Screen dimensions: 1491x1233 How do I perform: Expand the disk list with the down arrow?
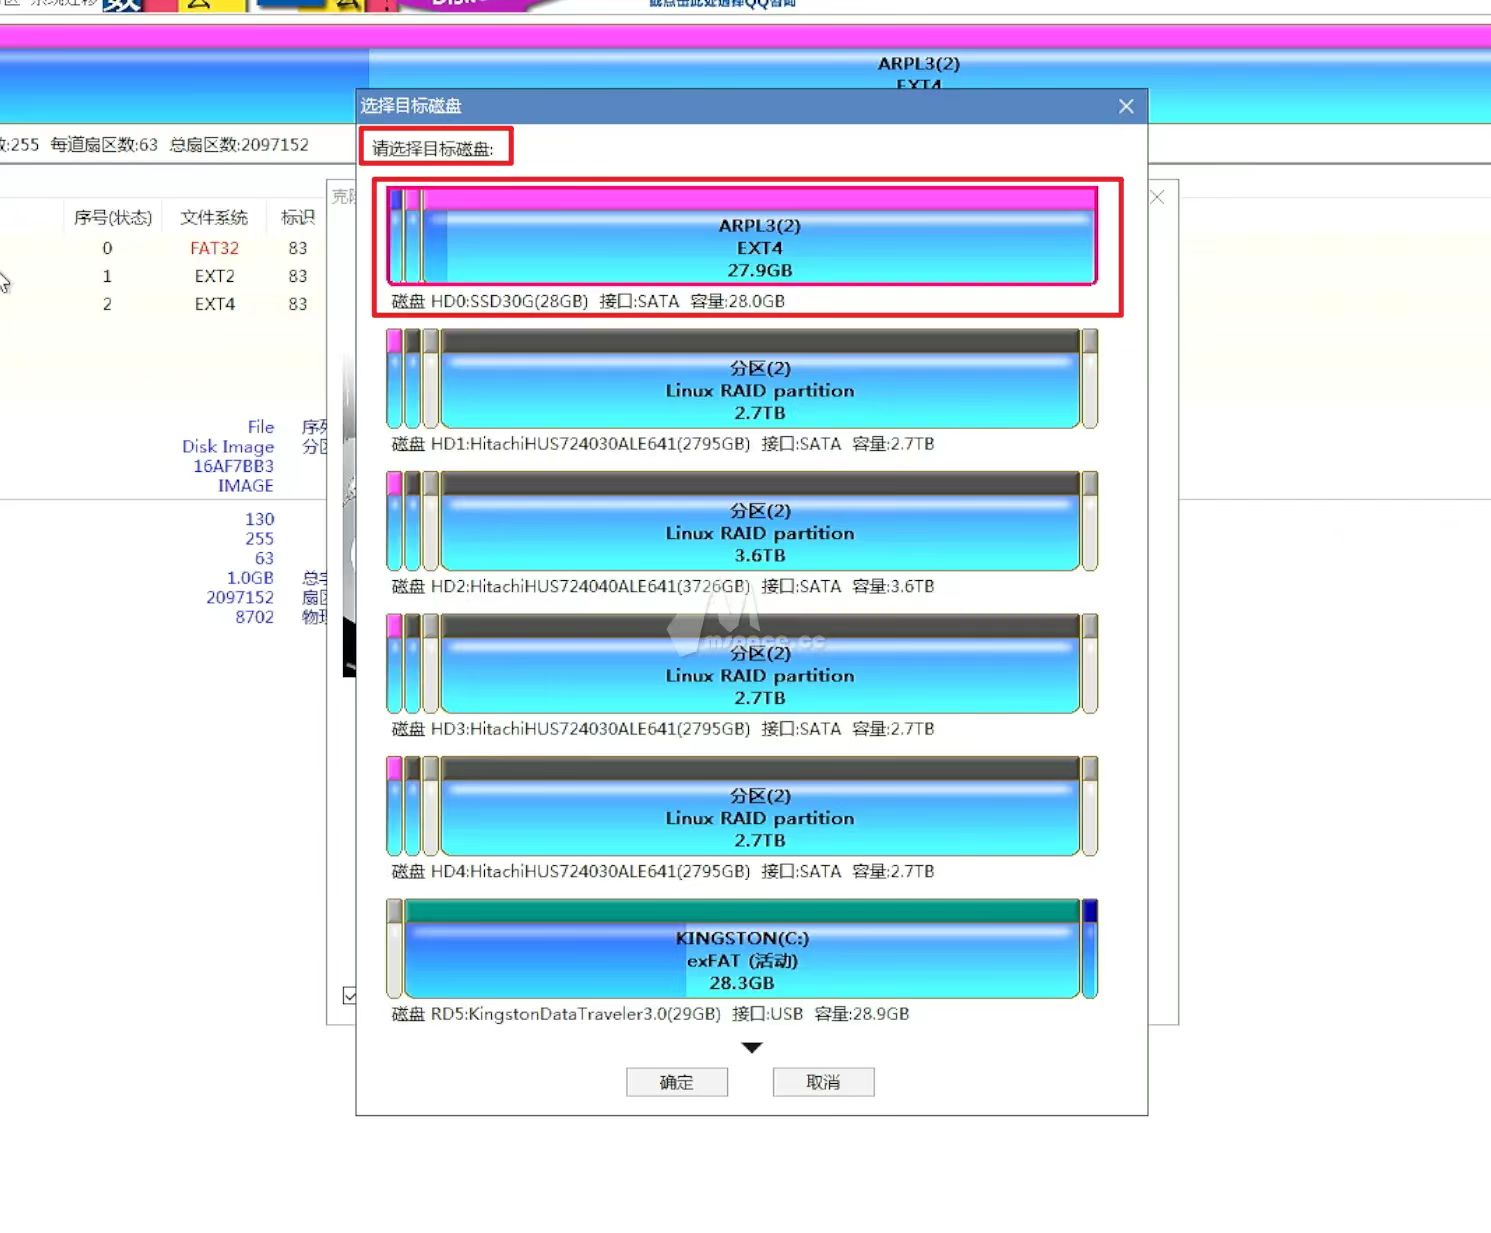click(752, 1047)
